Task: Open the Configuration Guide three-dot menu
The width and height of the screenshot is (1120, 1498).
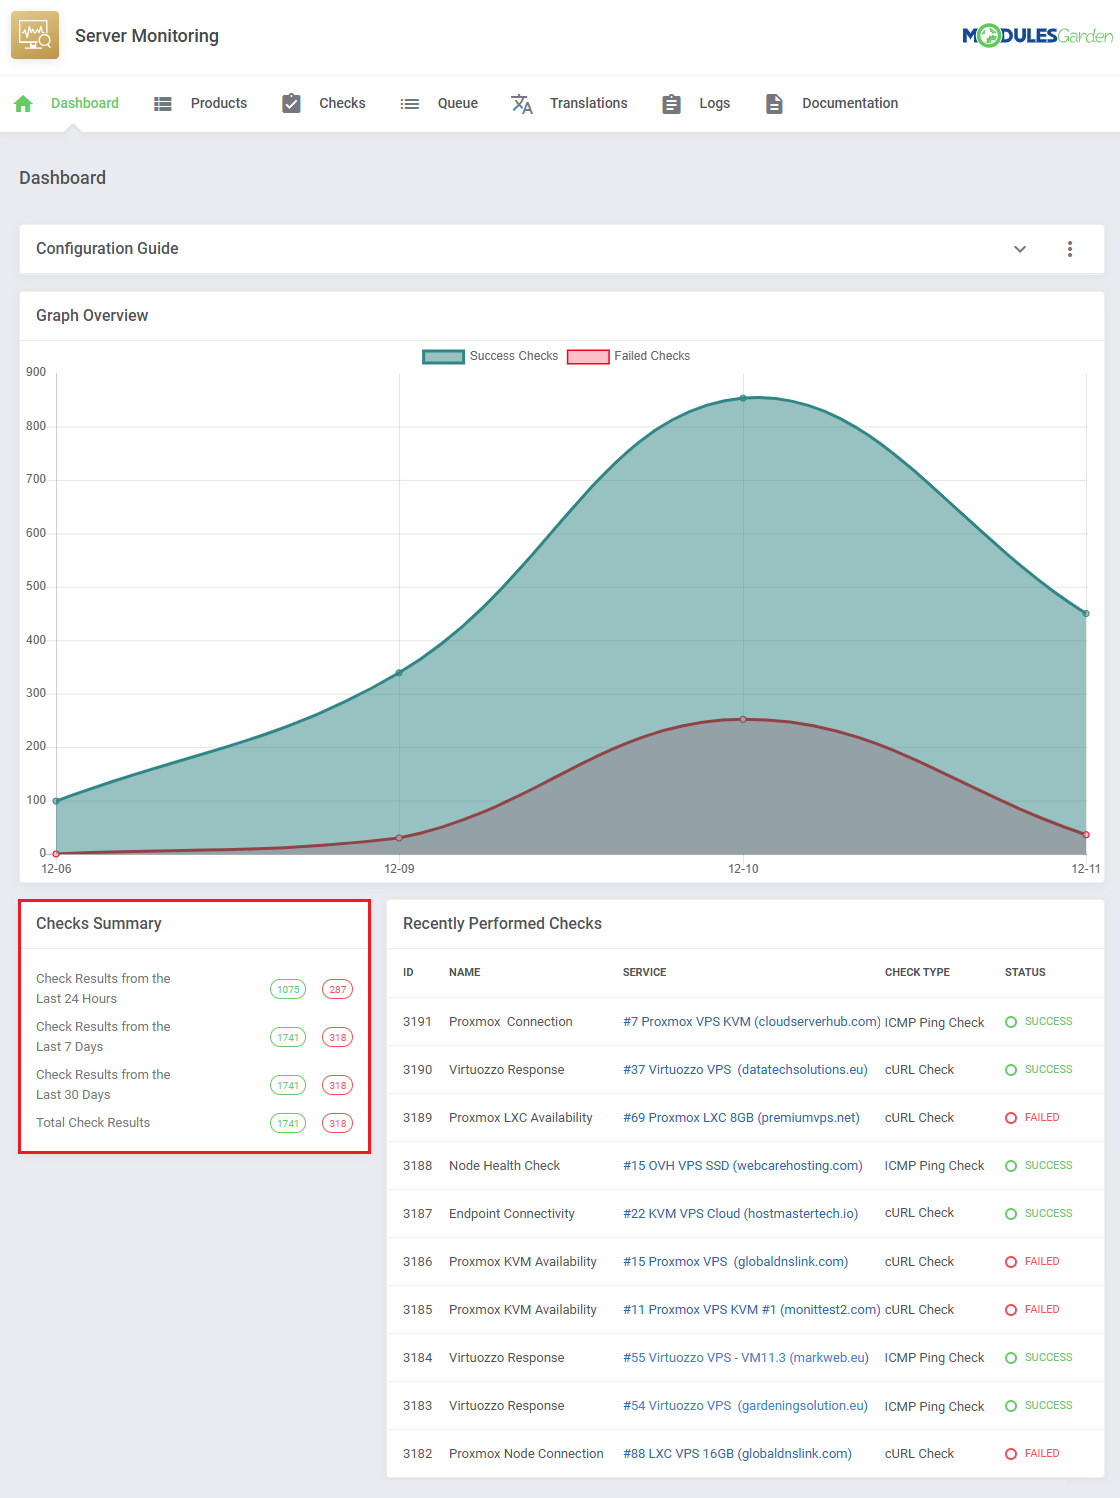Action: pos(1070,249)
